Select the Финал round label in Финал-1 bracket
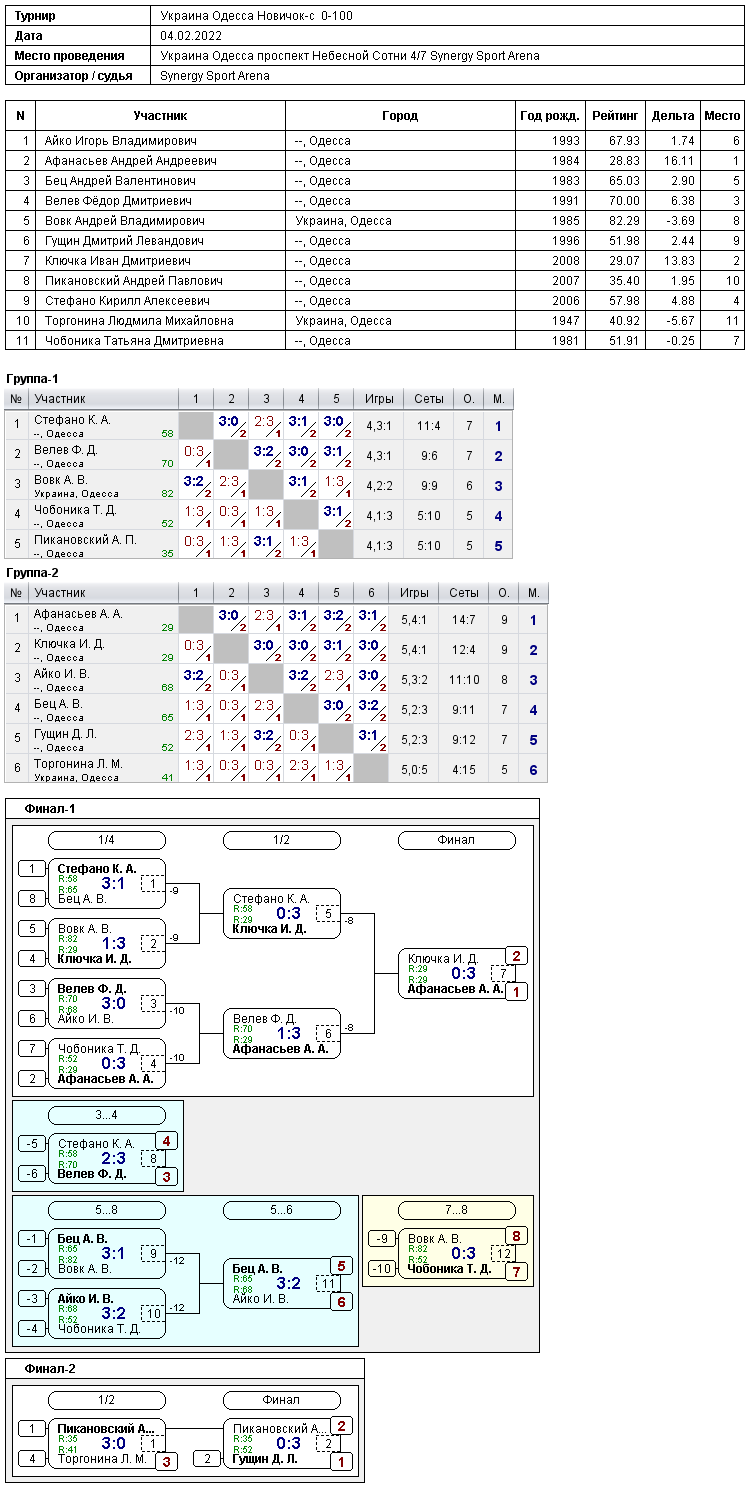Image resolution: width=750 pixels, height=1488 pixels. (456, 840)
